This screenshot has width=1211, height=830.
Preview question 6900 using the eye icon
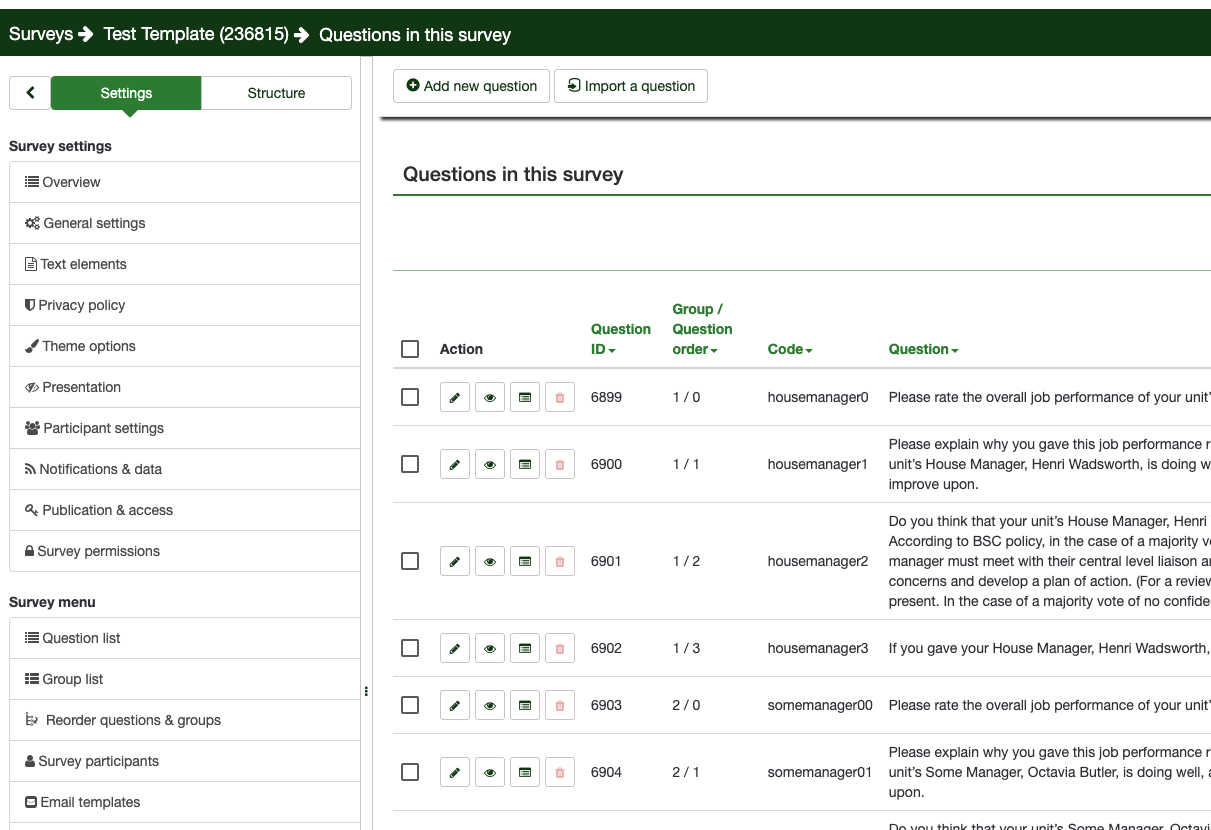(x=490, y=464)
